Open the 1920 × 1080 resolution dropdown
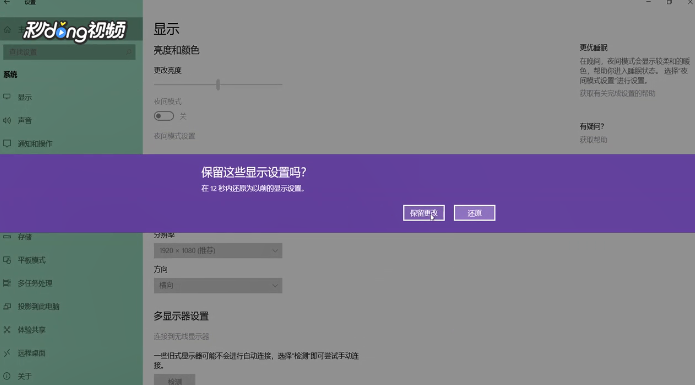Screen dimensions: 695x385 [x=218, y=250]
